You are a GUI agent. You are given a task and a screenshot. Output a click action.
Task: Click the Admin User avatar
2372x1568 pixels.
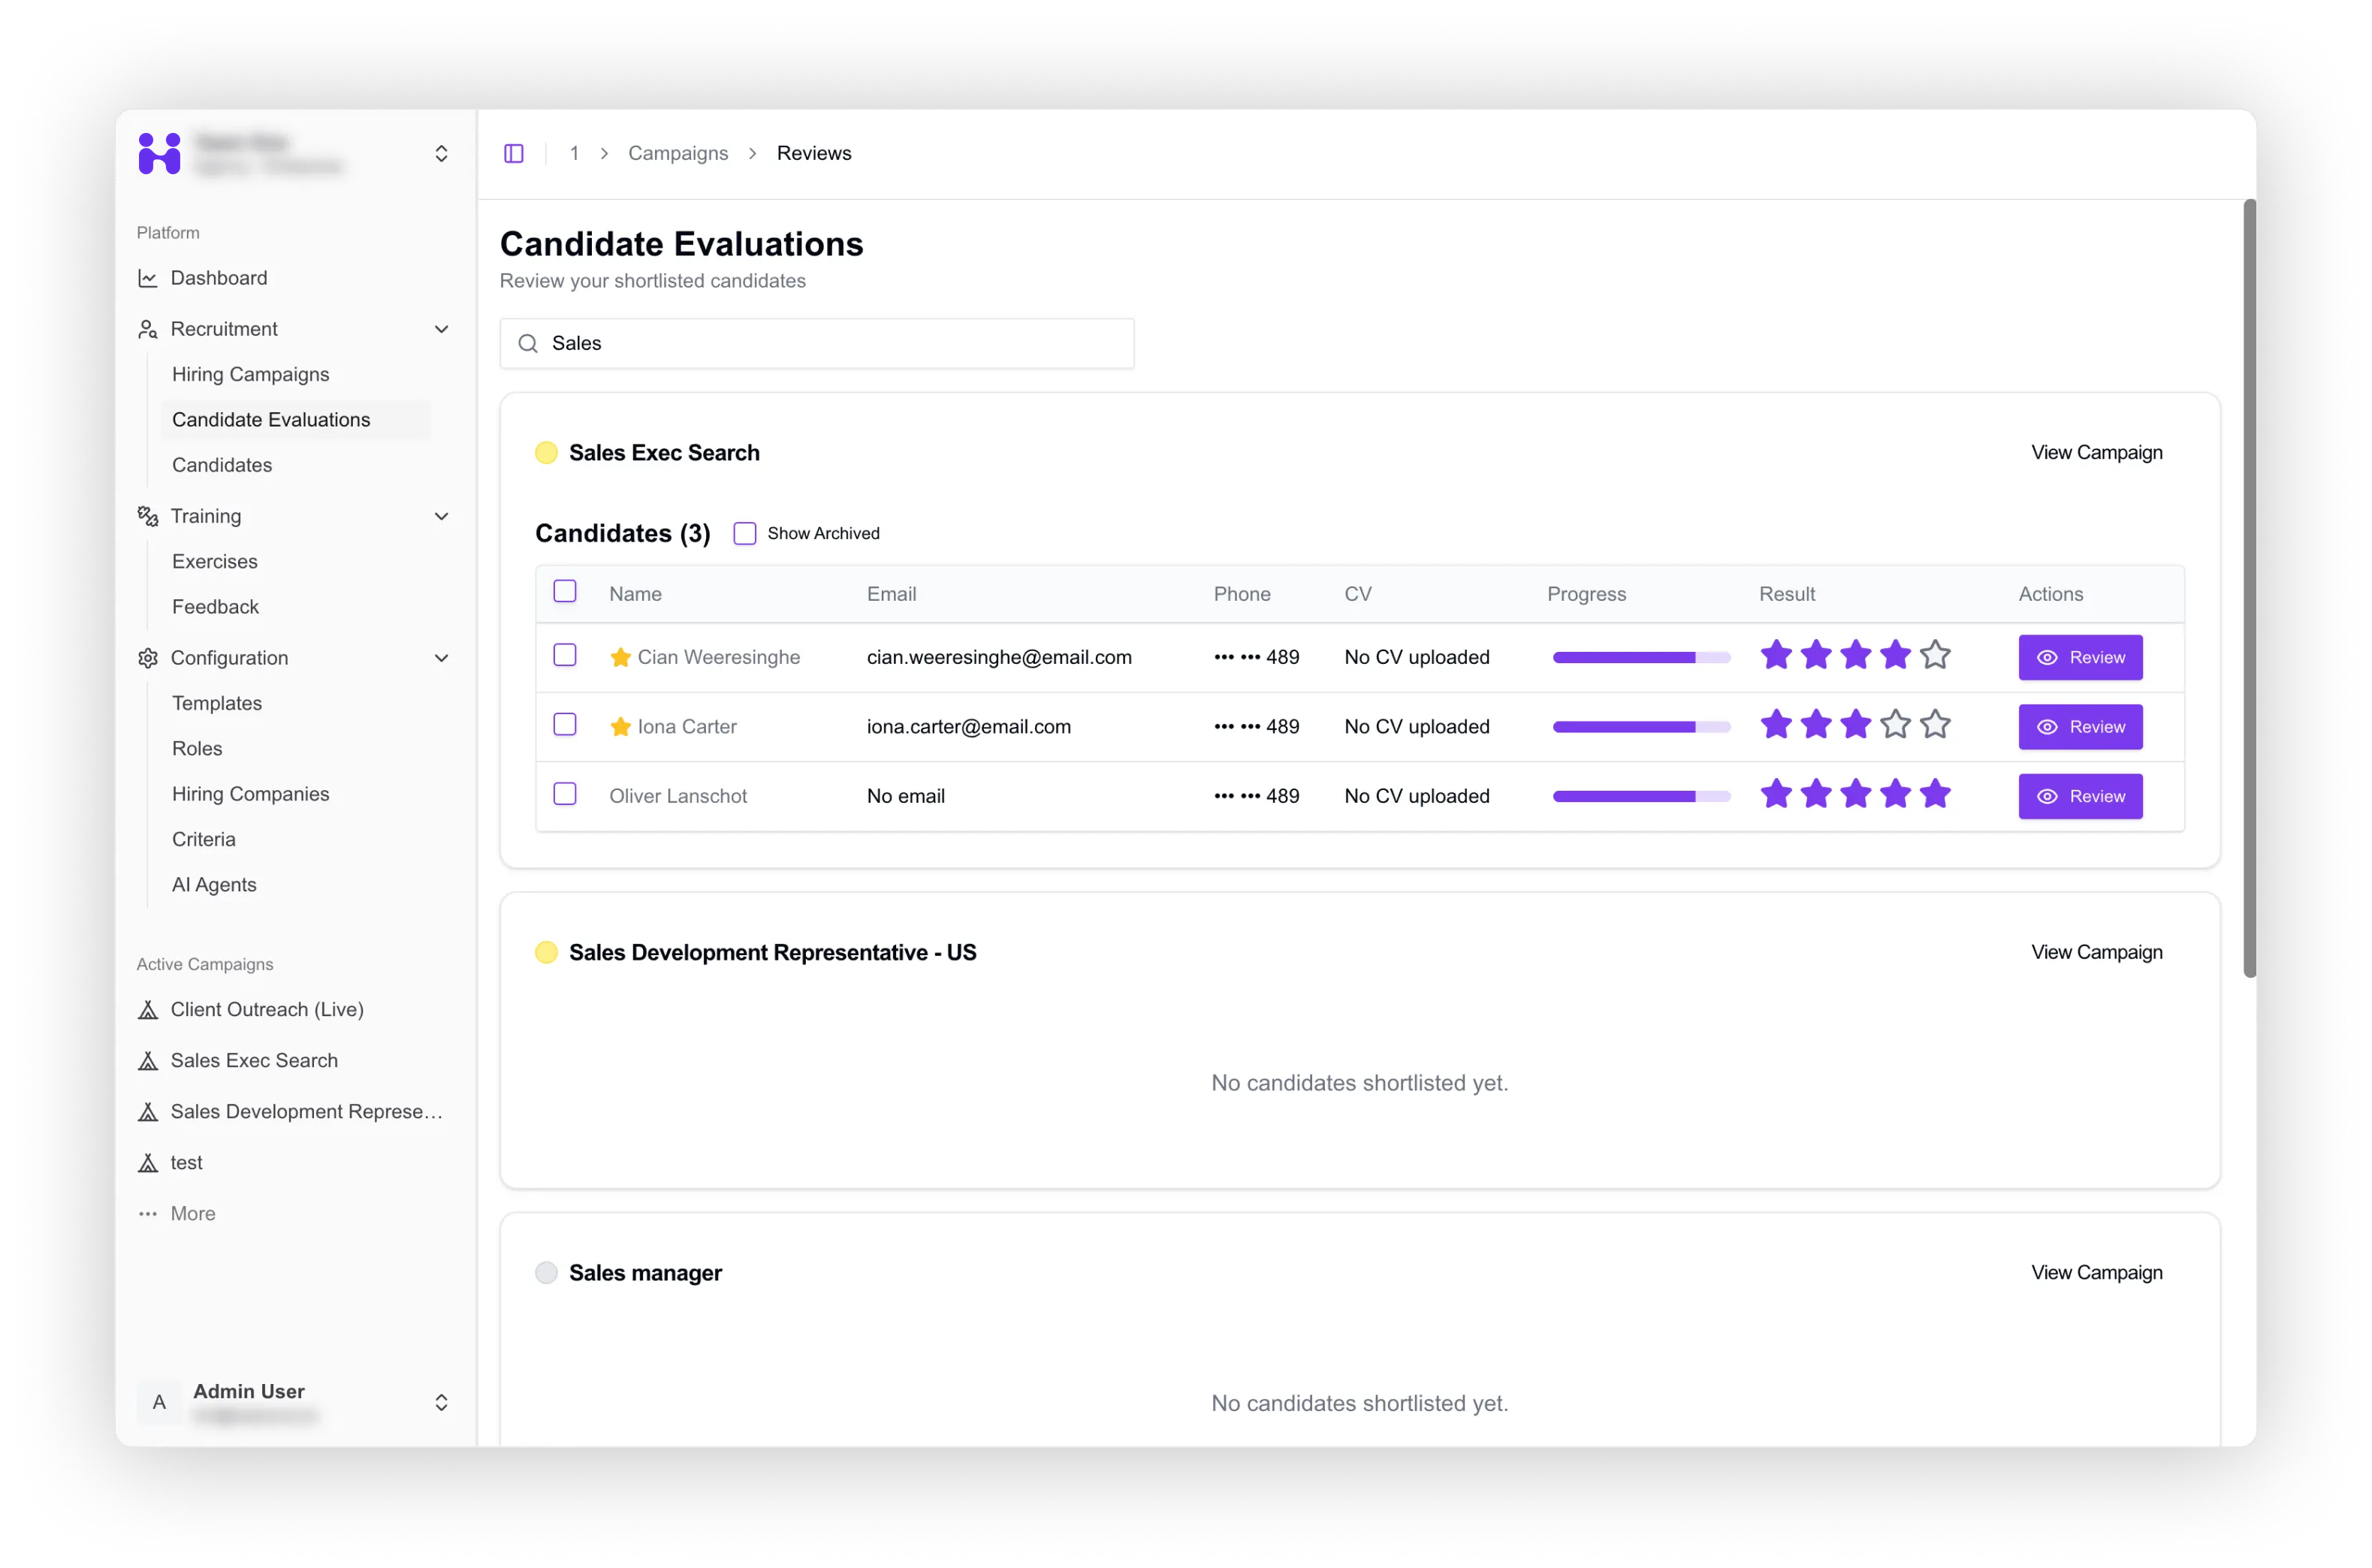pos(159,1402)
